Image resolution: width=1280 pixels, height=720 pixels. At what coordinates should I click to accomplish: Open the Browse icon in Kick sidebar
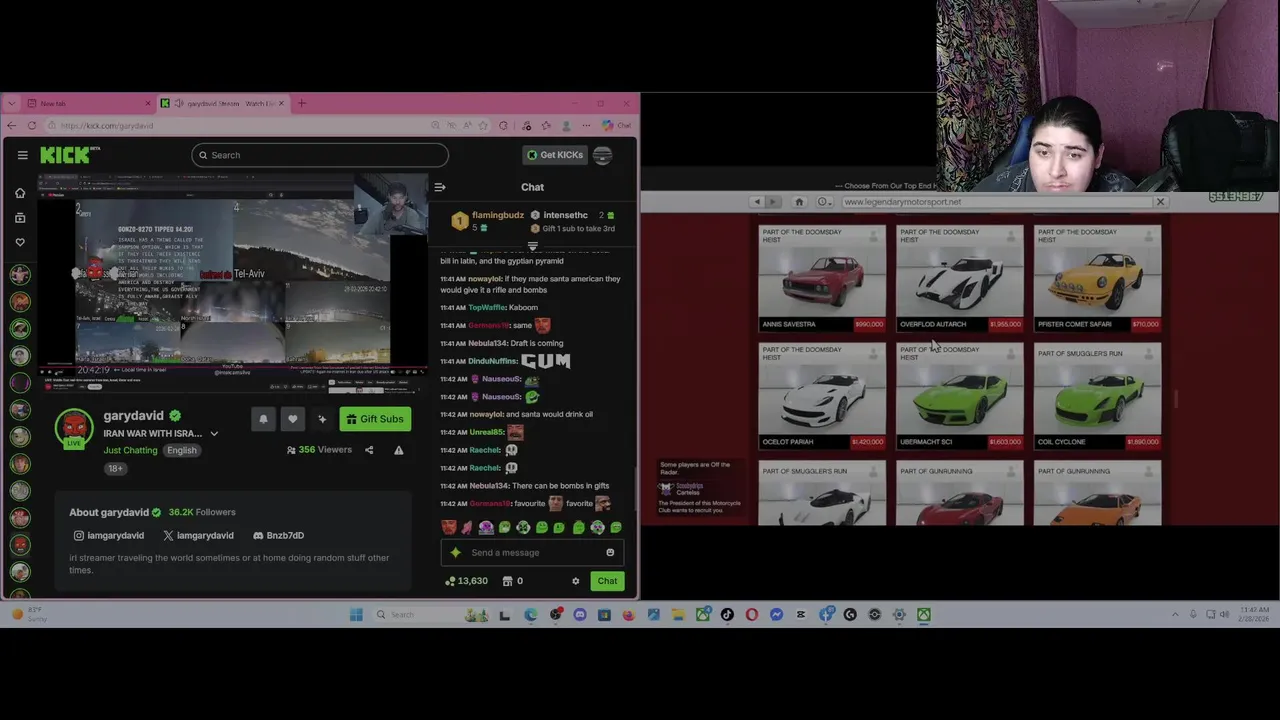pos(20,218)
